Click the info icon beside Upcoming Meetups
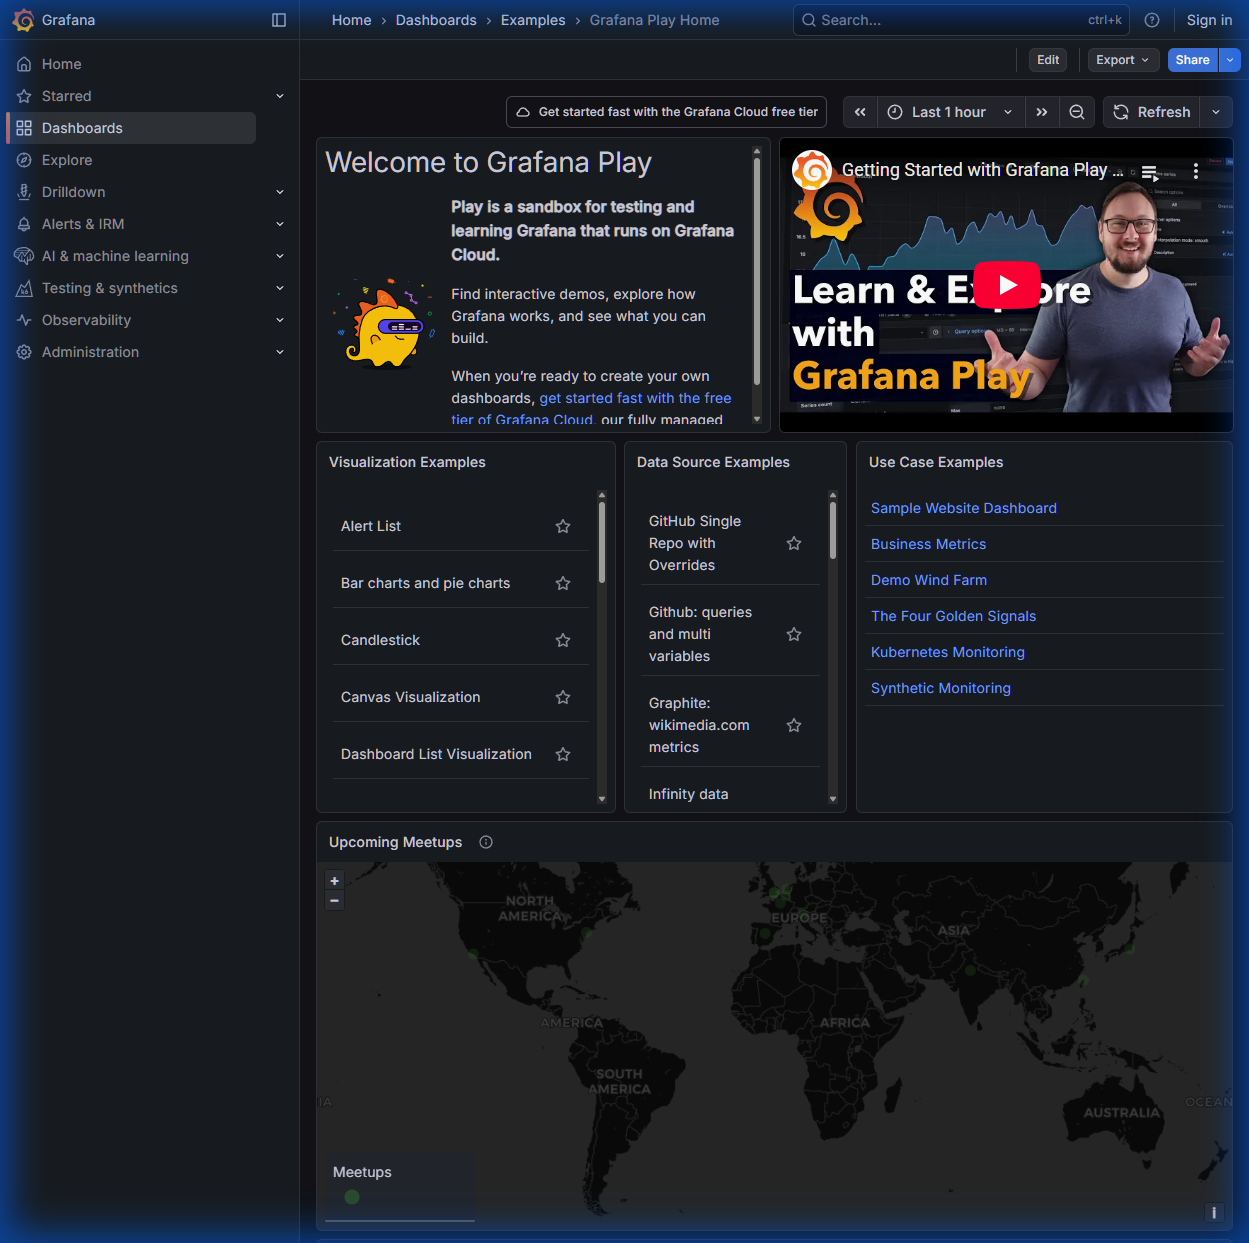This screenshot has height=1243, width=1249. [x=485, y=842]
